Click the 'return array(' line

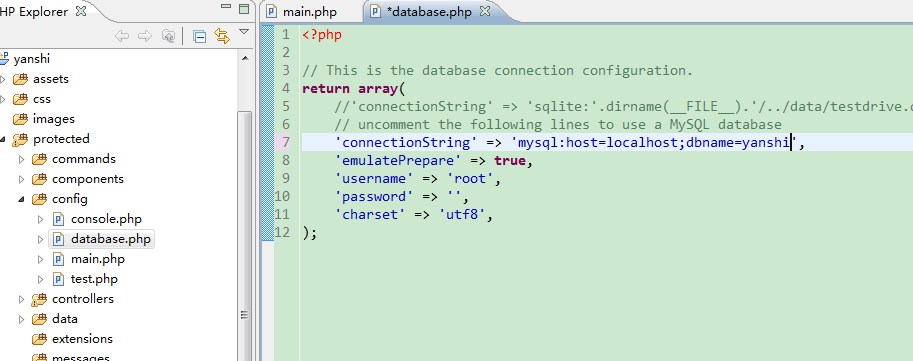(353, 89)
